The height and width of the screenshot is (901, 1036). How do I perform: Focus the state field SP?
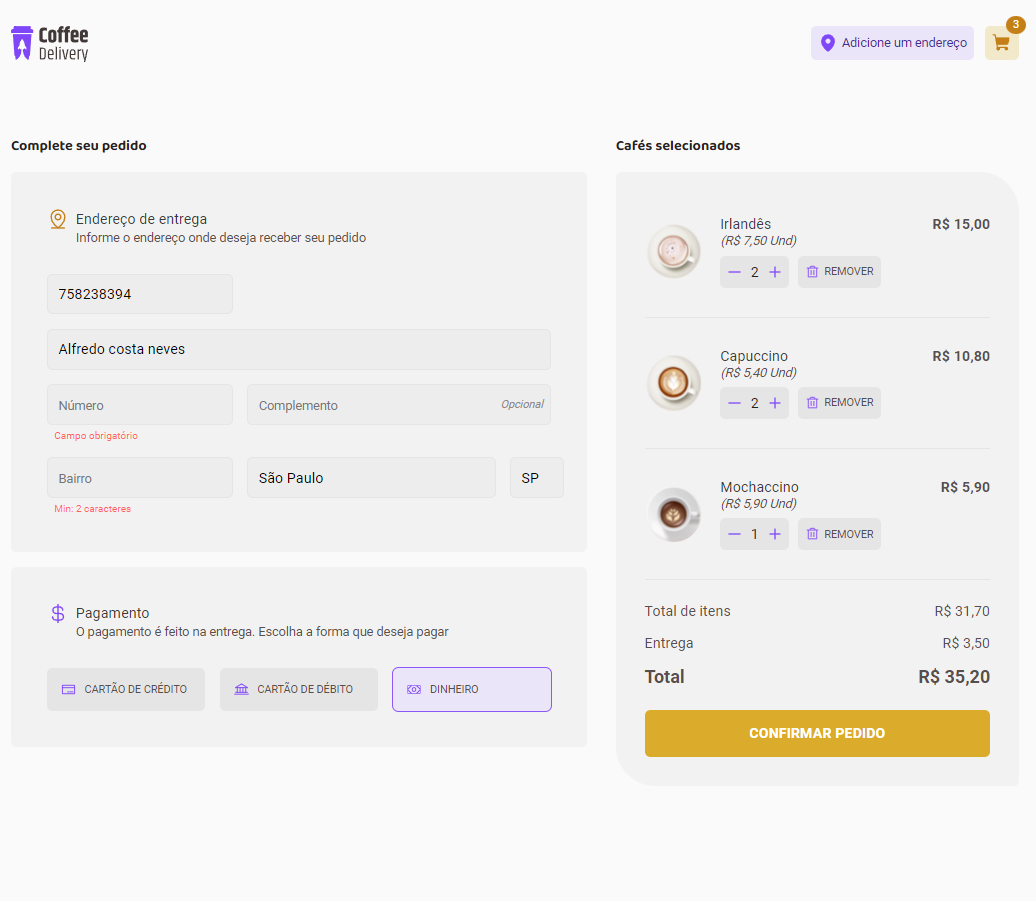click(x=536, y=478)
